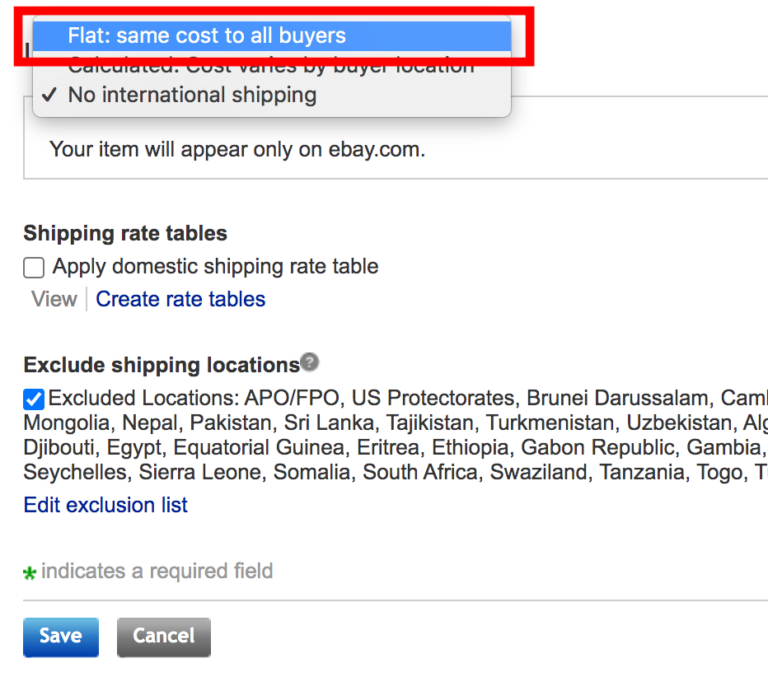
Task: Click the "Apply domestic shipping rate table" label
Action: [x=215, y=267]
